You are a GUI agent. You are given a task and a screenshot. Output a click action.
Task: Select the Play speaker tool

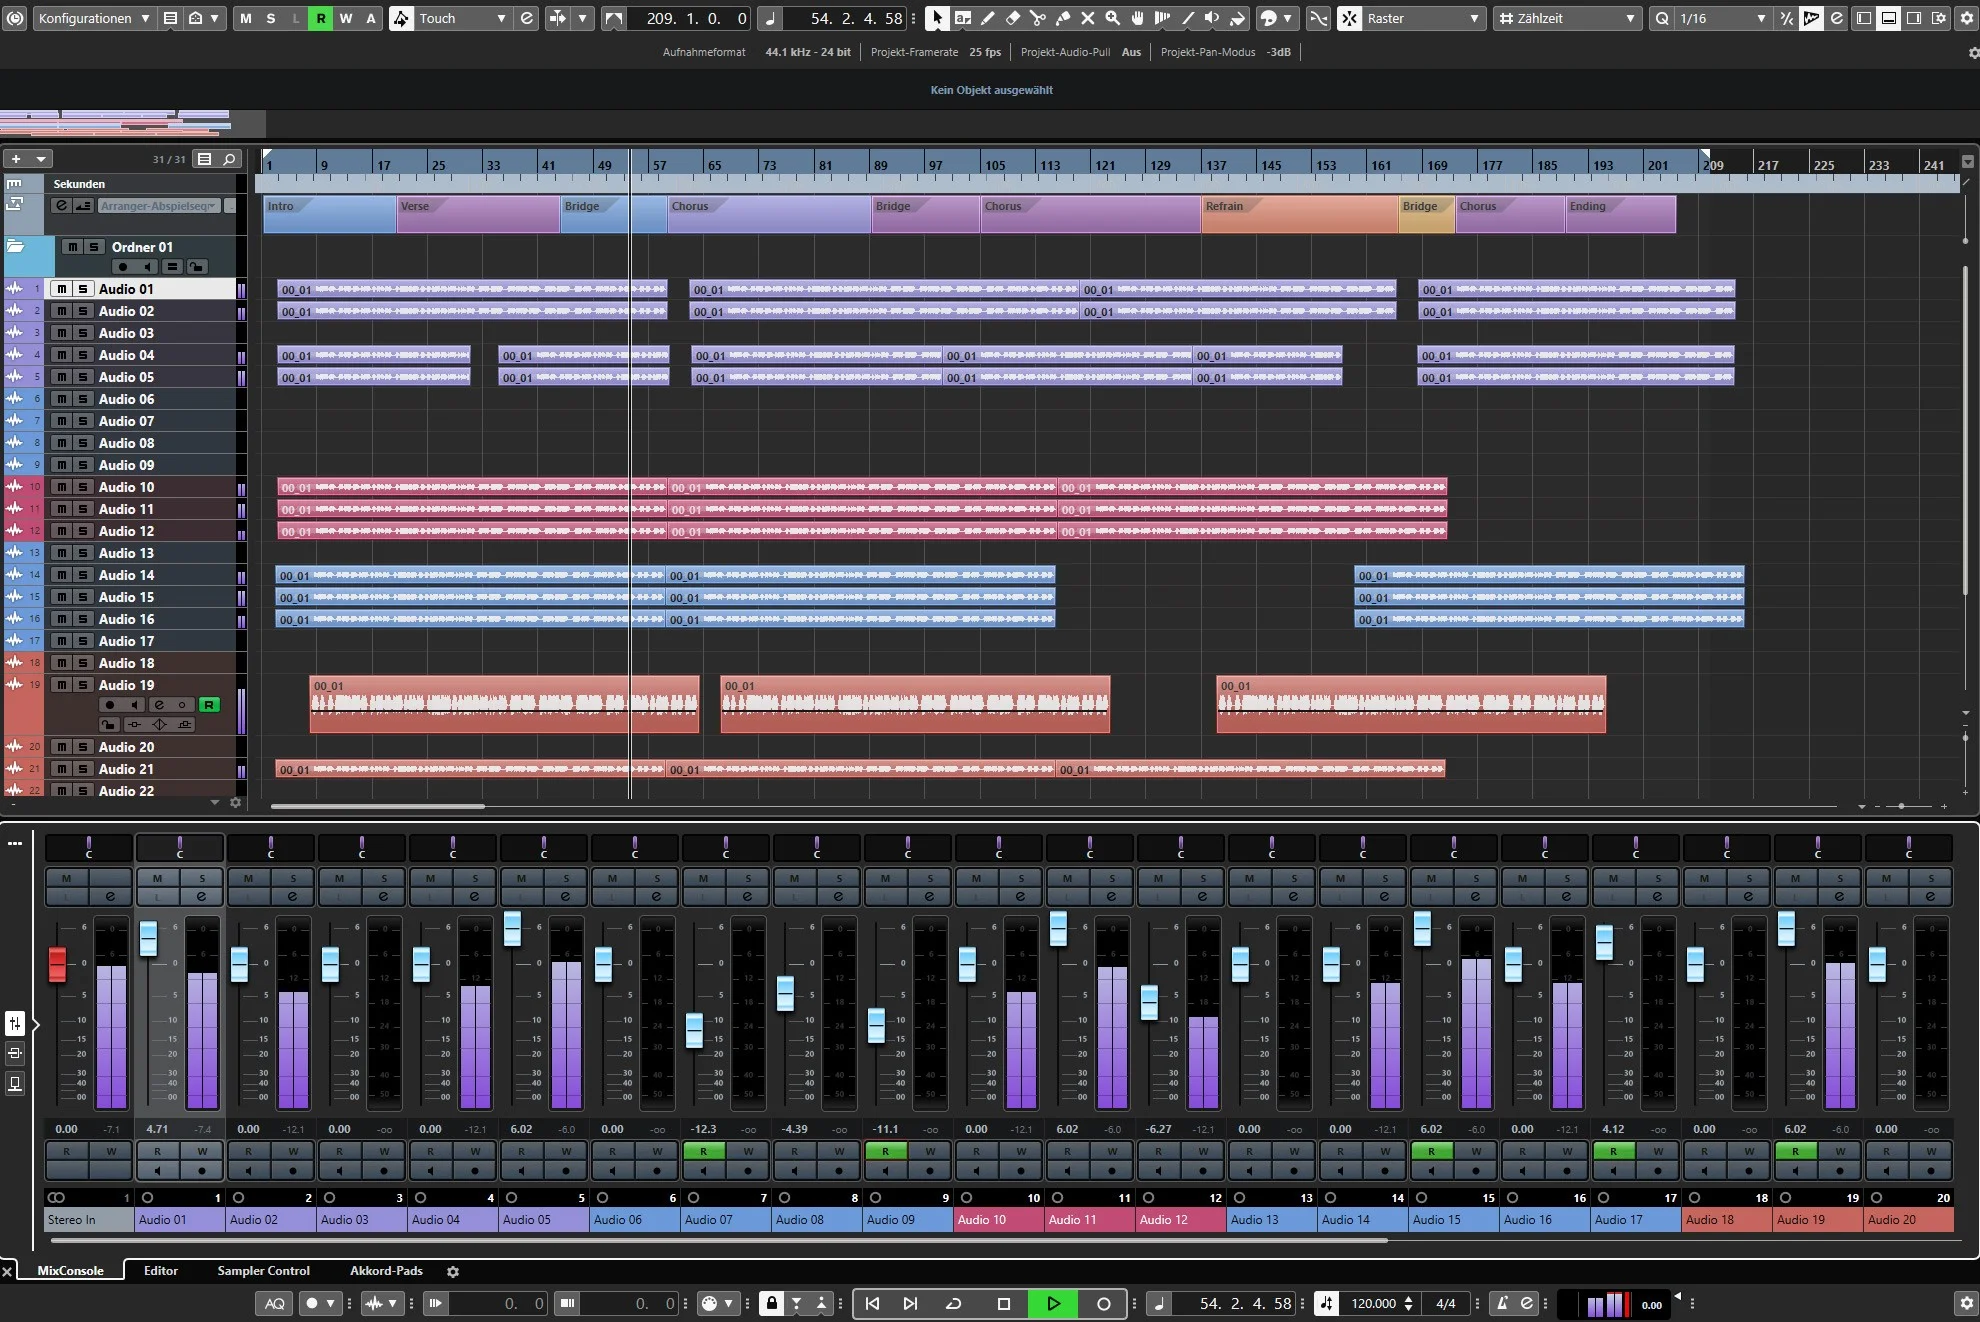tap(1212, 18)
